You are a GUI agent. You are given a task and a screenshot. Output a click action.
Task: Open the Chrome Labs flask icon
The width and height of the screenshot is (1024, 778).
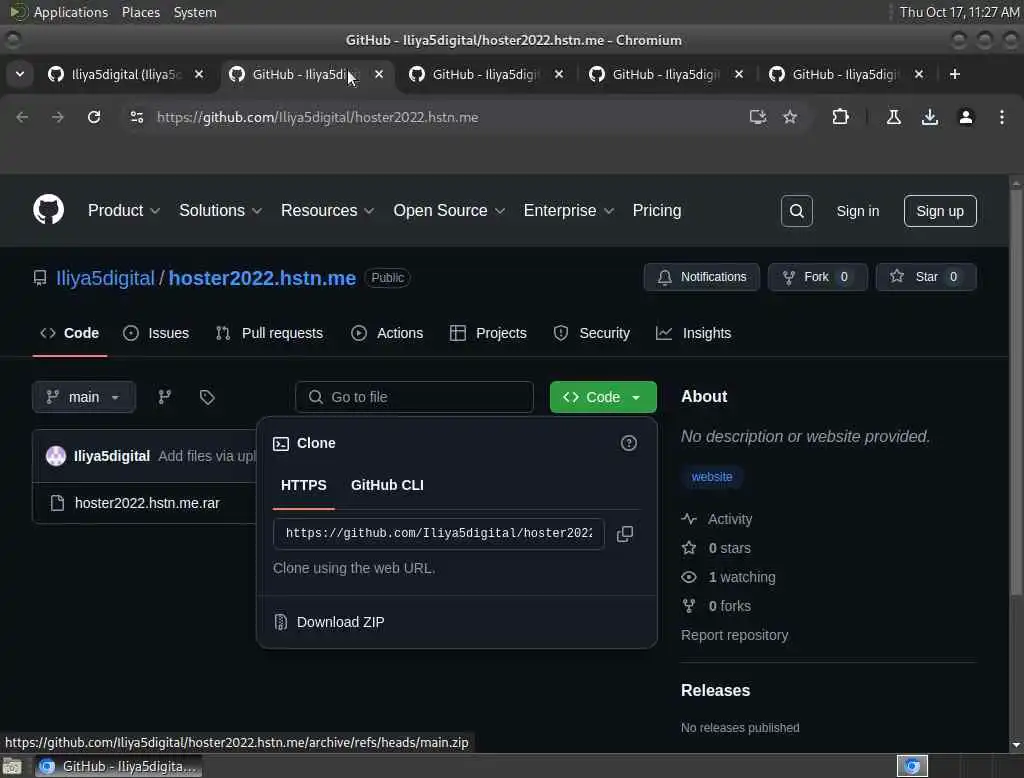(894, 117)
